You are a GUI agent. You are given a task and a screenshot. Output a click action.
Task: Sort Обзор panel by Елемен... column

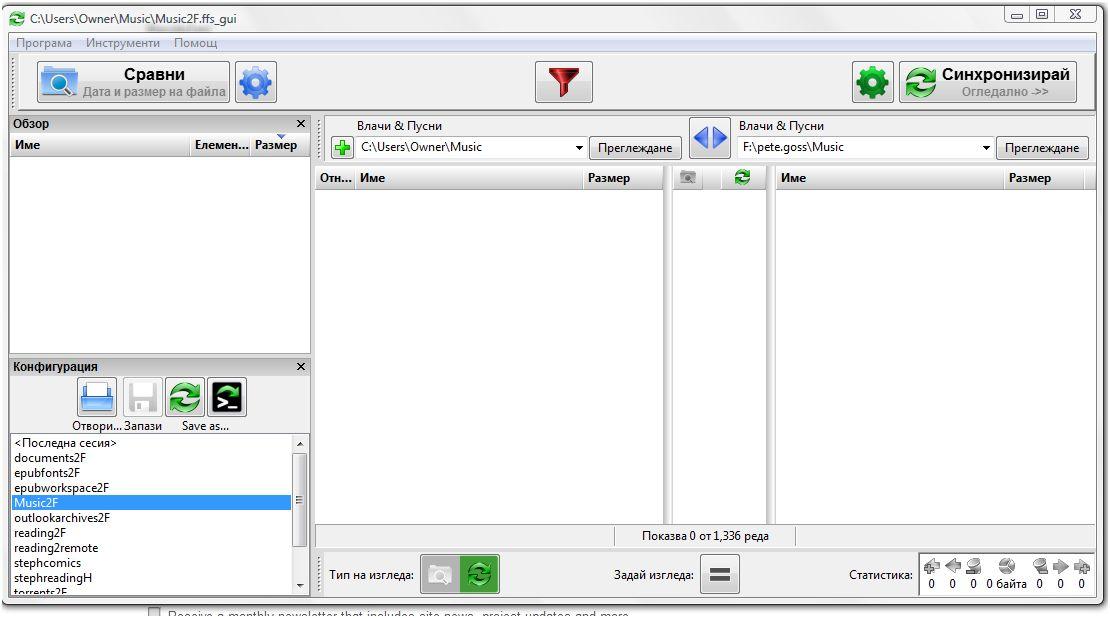click(222, 145)
